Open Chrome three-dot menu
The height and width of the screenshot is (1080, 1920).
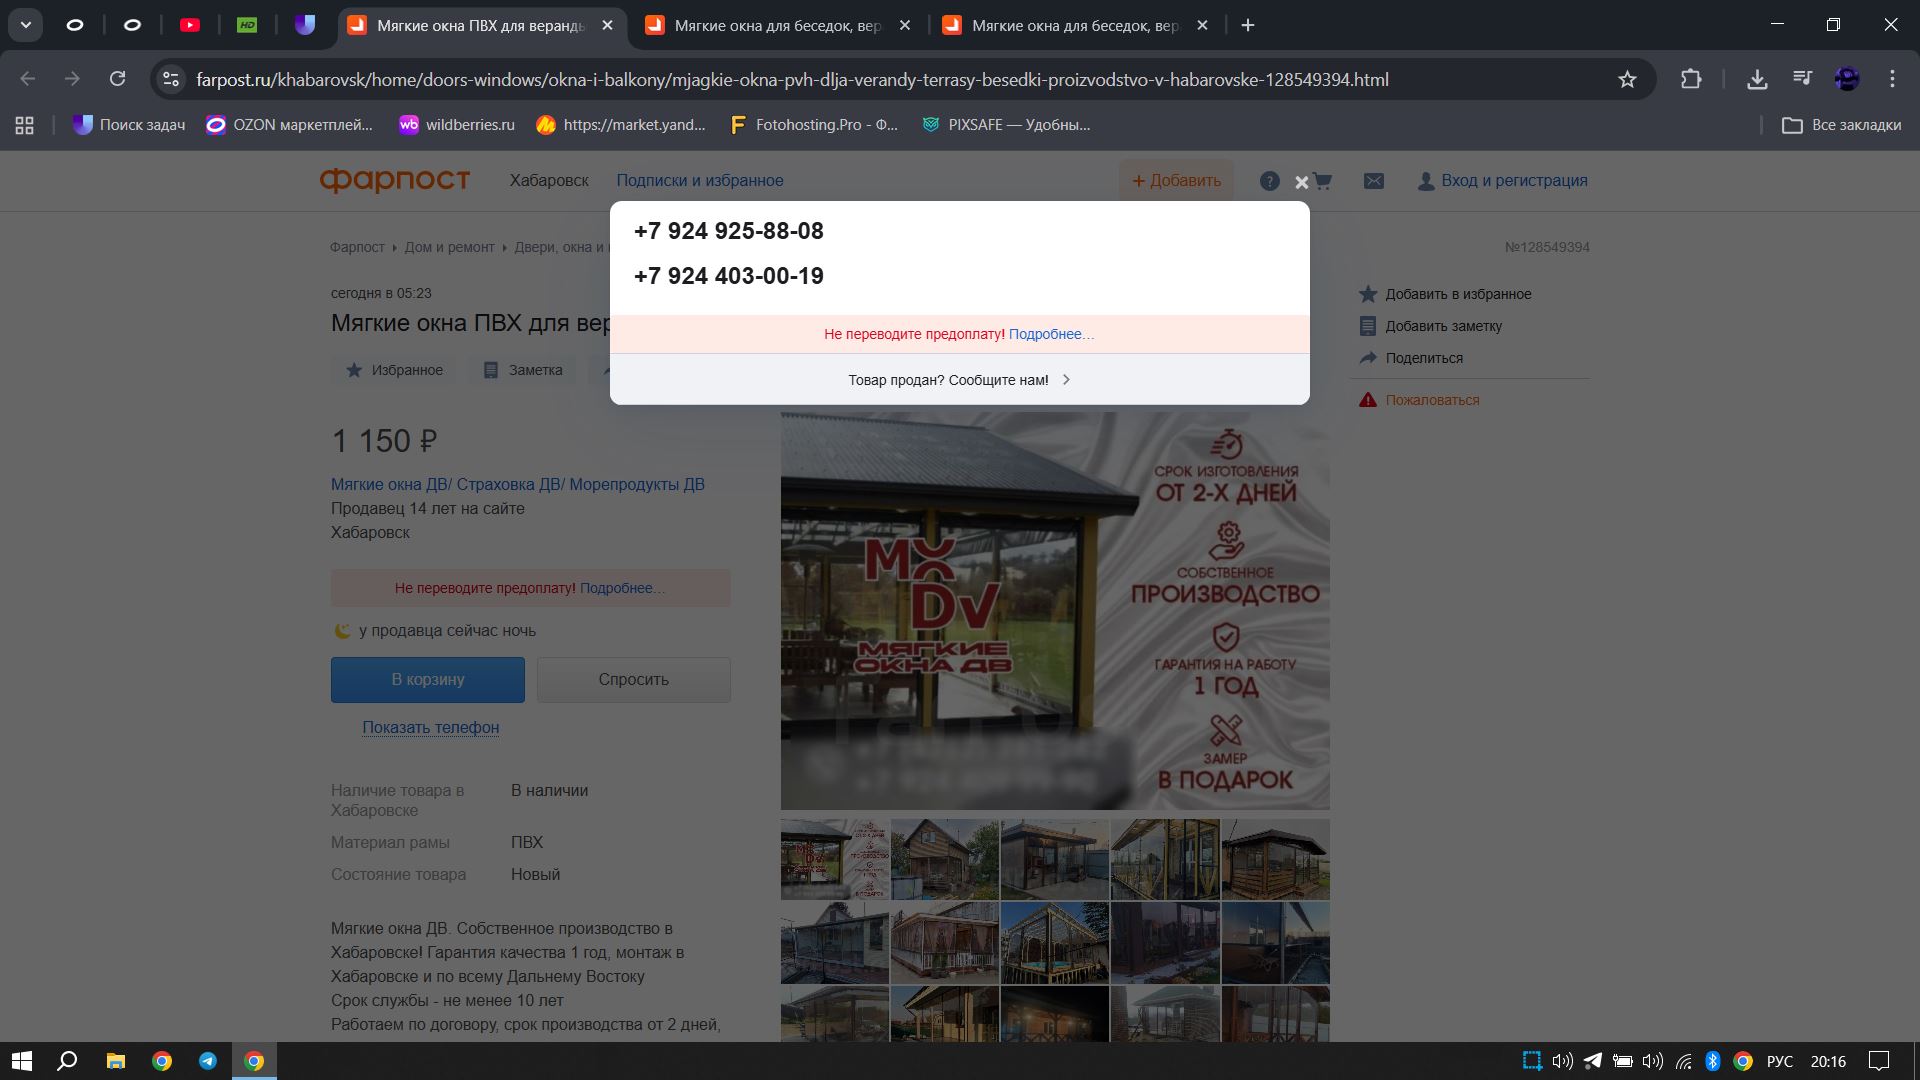(x=1892, y=79)
